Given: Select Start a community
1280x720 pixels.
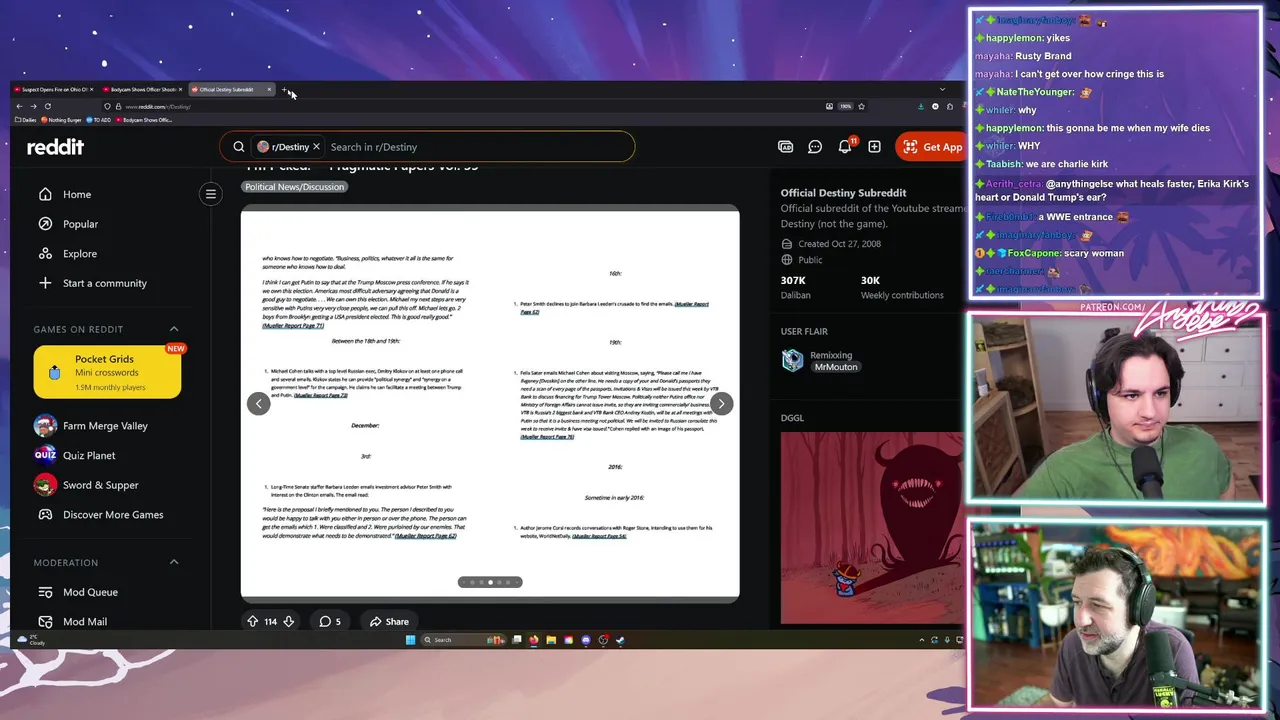Looking at the screenshot, I should coord(107,283).
